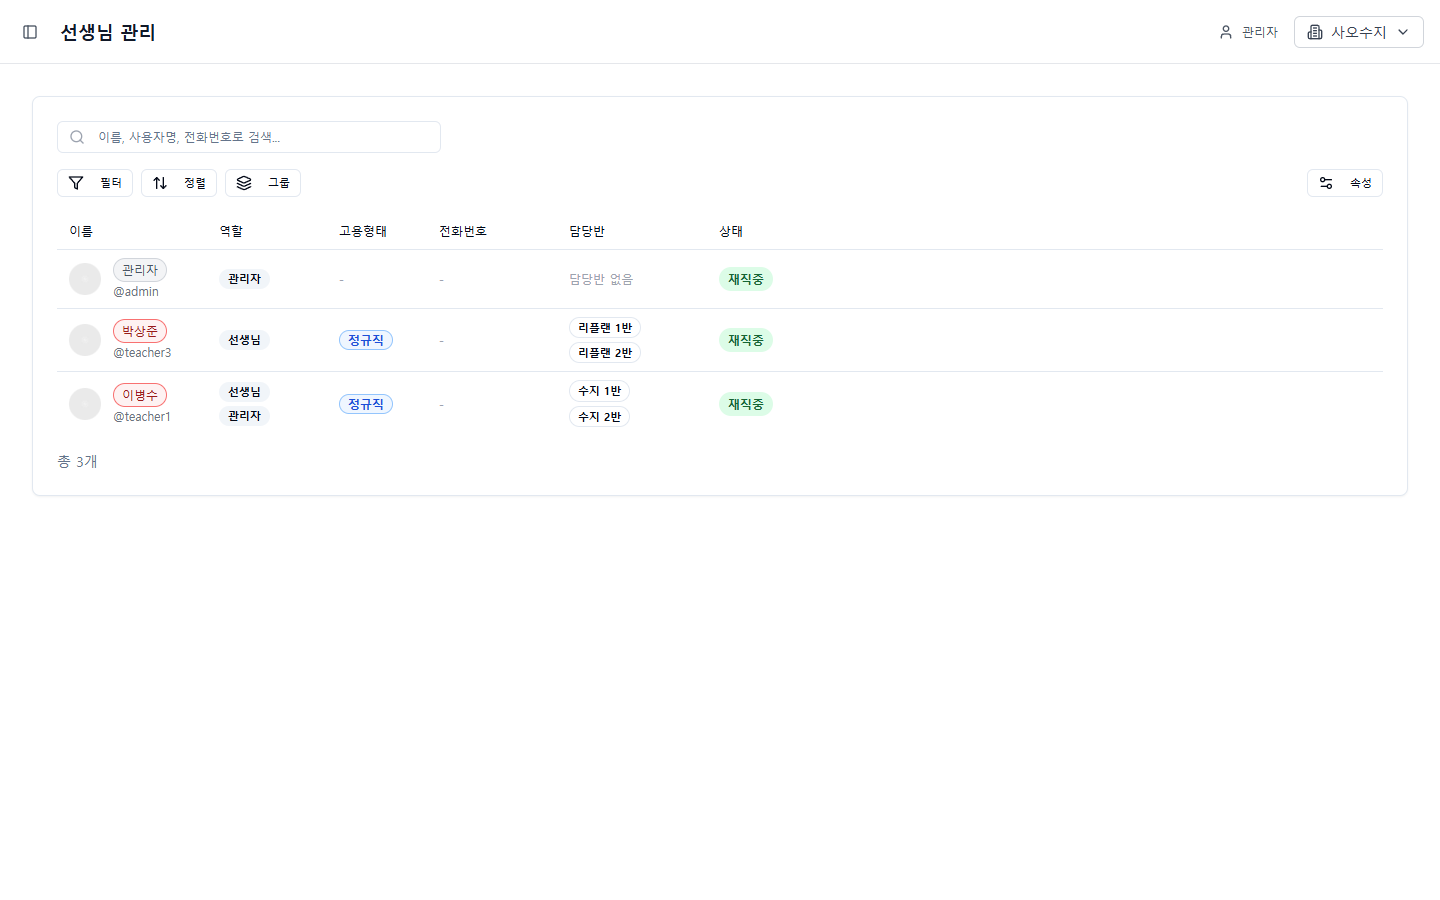Click avatar thumbnail for teacher3
This screenshot has width=1440, height=900.
click(x=85, y=340)
